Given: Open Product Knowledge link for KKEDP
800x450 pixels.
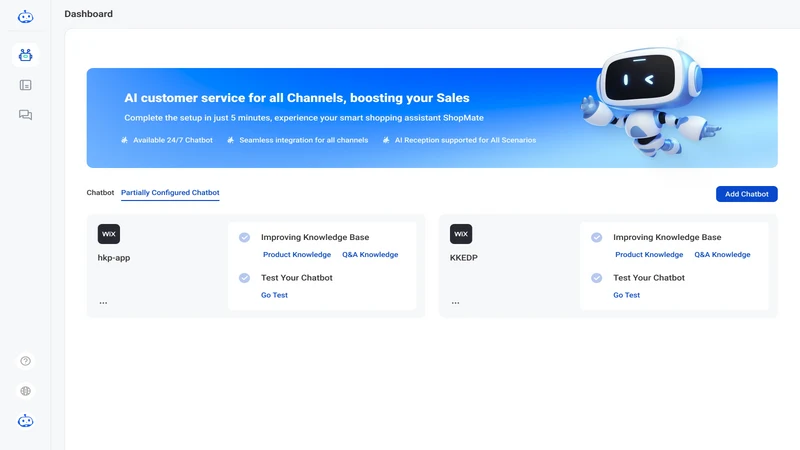Looking at the screenshot, I should pos(649,255).
